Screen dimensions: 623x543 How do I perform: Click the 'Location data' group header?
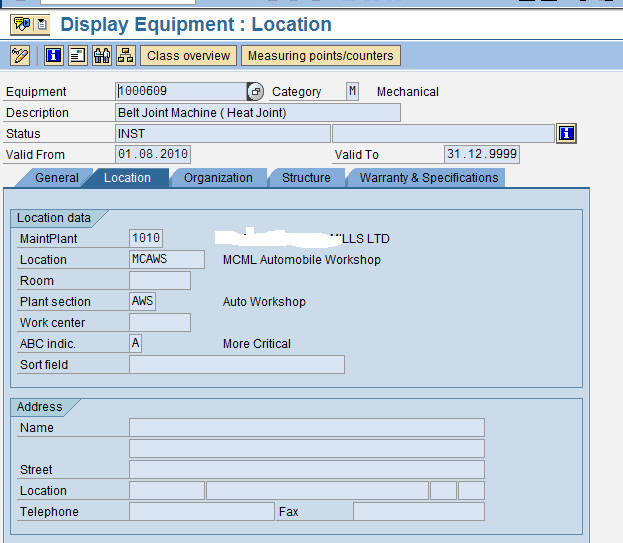[54, 218]
